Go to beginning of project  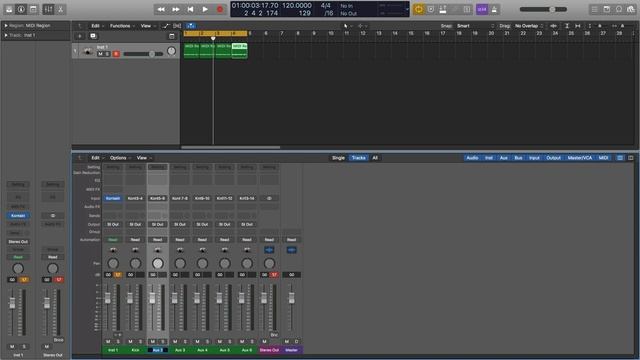click(191, 9)
